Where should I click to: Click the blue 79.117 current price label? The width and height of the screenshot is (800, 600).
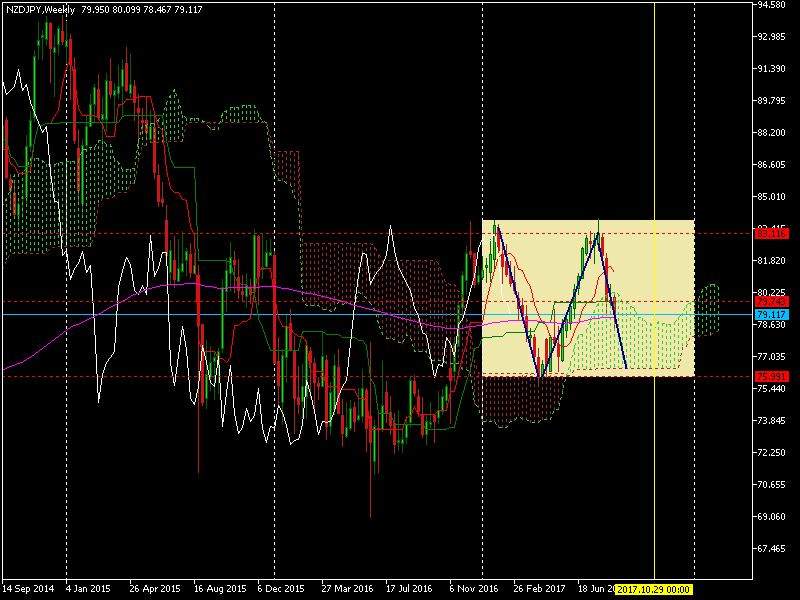click(771, 314)
